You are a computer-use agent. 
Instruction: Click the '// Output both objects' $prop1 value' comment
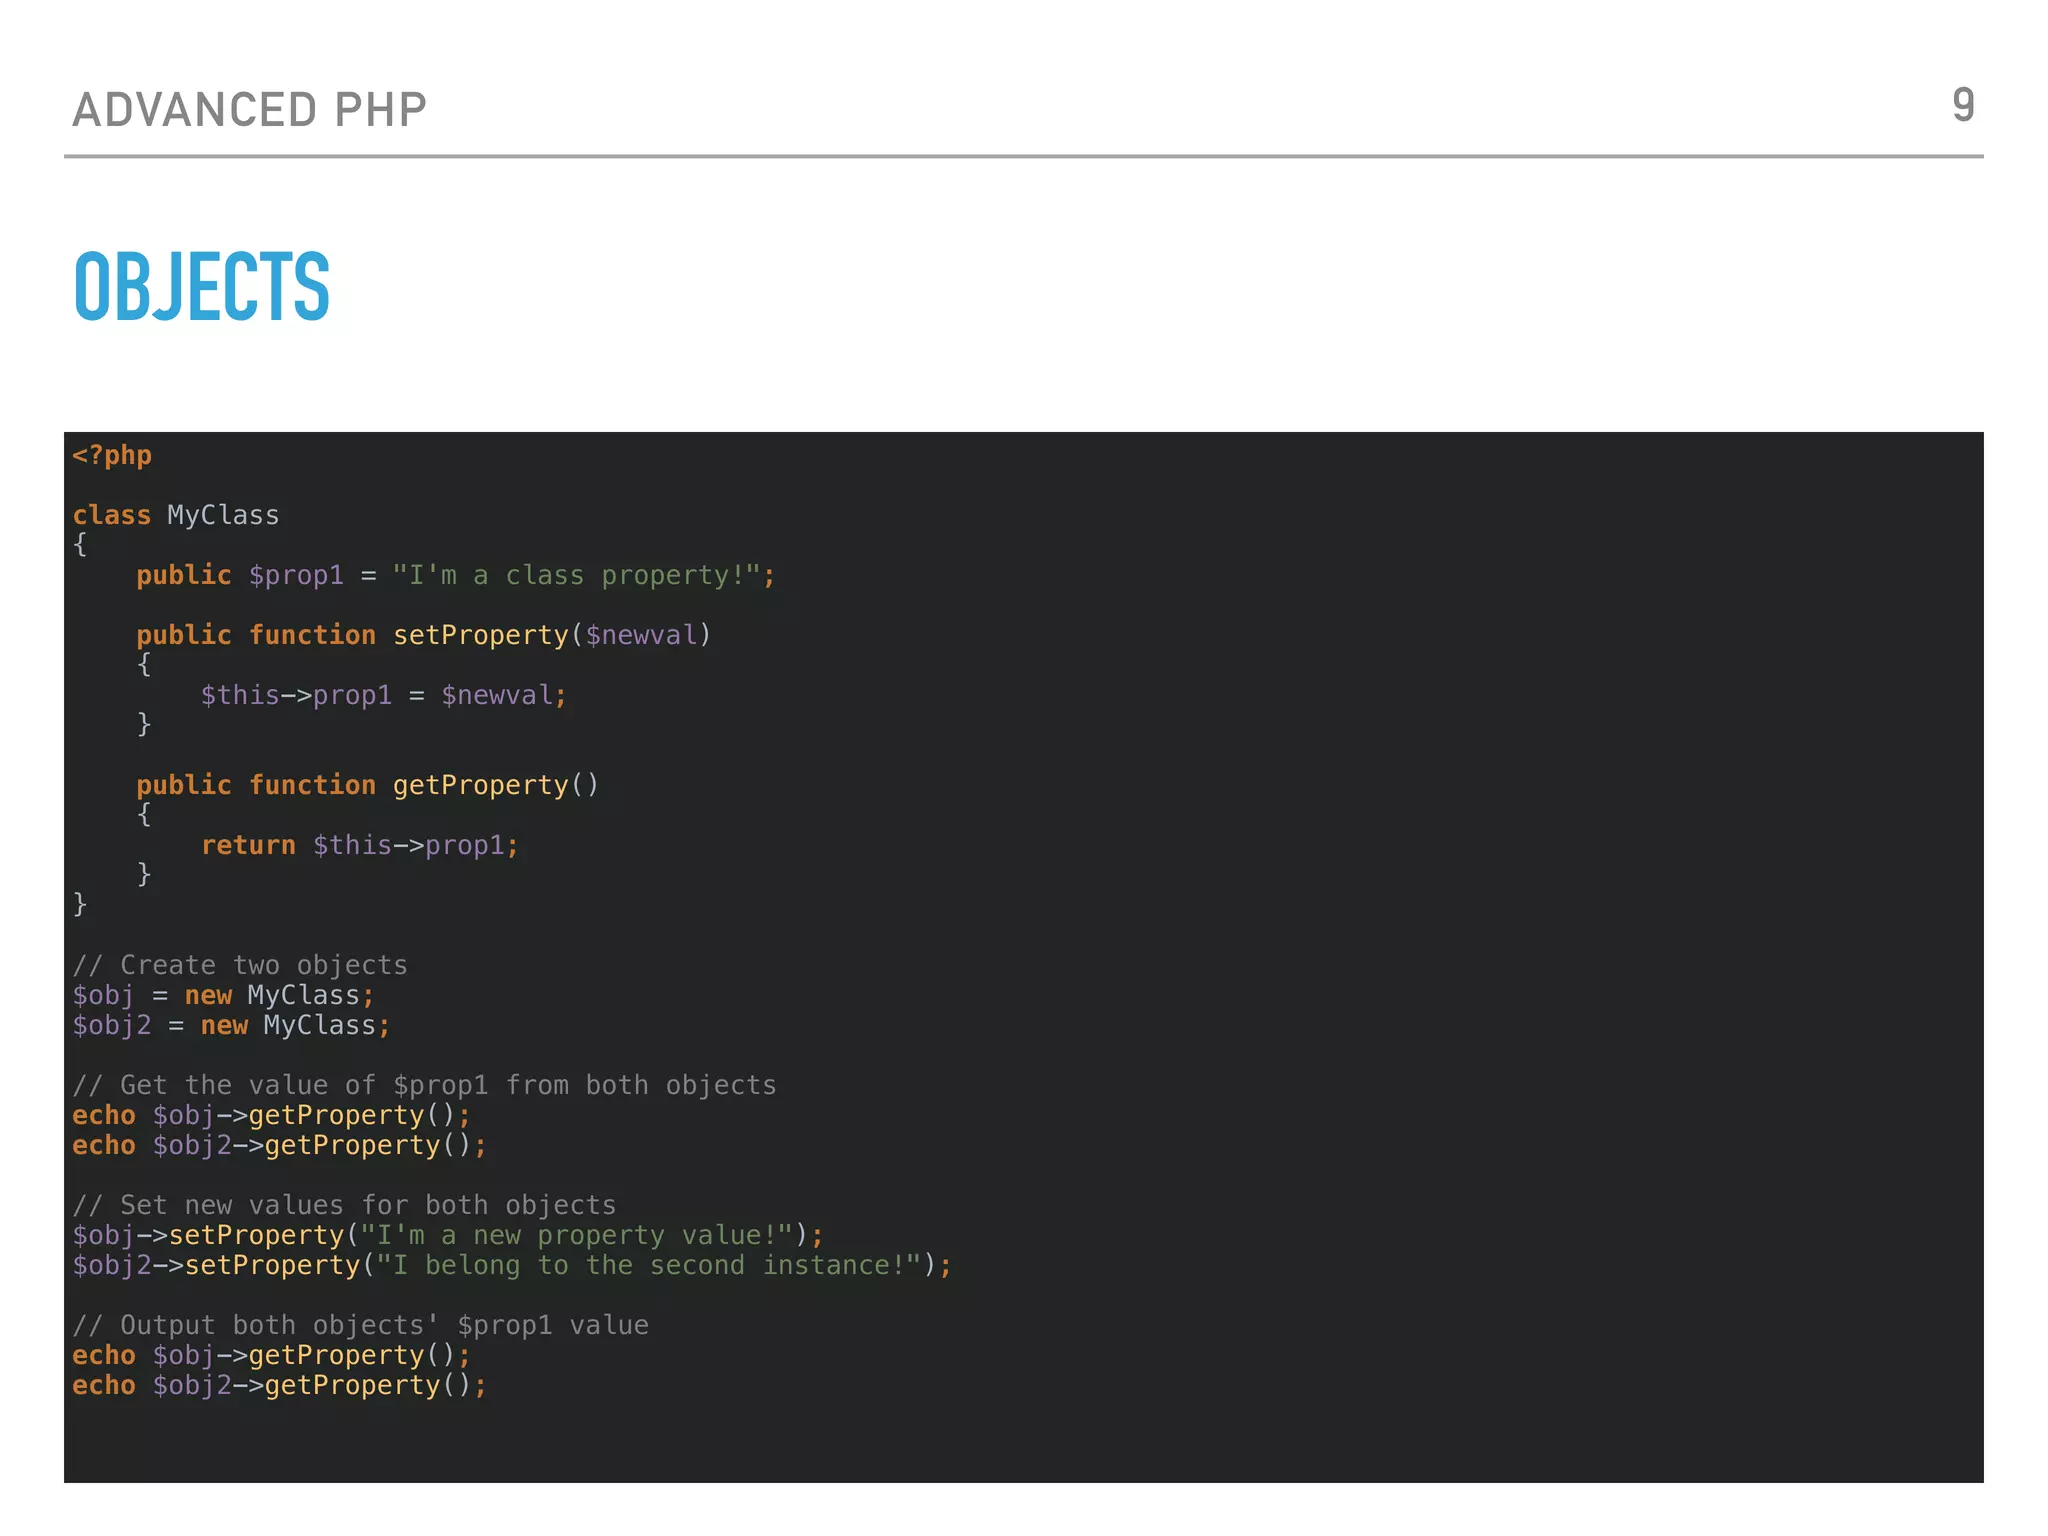click(x=360, y=1325)
